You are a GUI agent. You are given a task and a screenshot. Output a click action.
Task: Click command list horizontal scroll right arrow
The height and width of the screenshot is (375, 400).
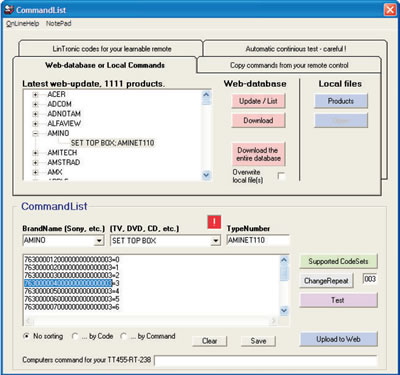(x=274, y=321)
